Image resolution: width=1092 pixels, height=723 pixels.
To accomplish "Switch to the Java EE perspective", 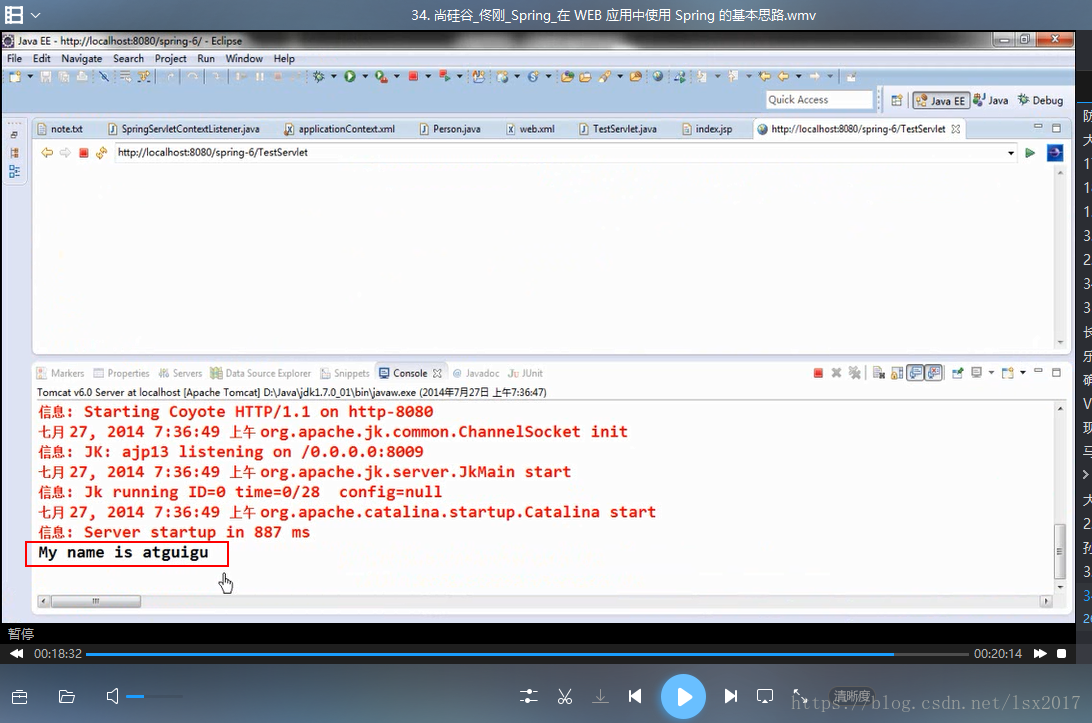I will pos(941,100).
